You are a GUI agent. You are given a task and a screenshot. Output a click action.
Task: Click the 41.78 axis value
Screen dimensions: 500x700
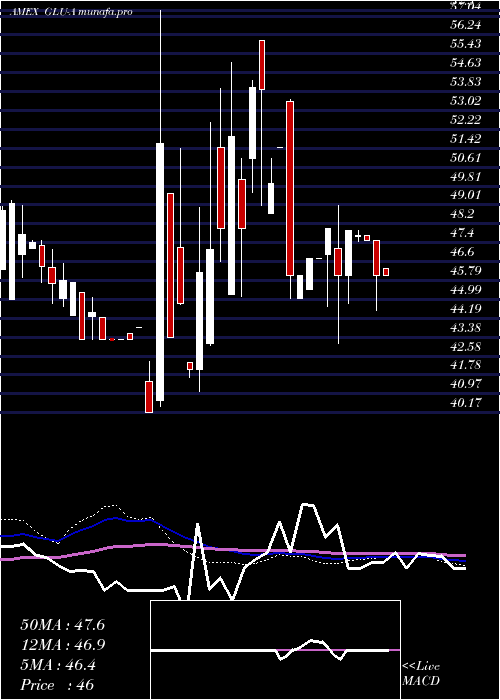click(x=465, y=365)
